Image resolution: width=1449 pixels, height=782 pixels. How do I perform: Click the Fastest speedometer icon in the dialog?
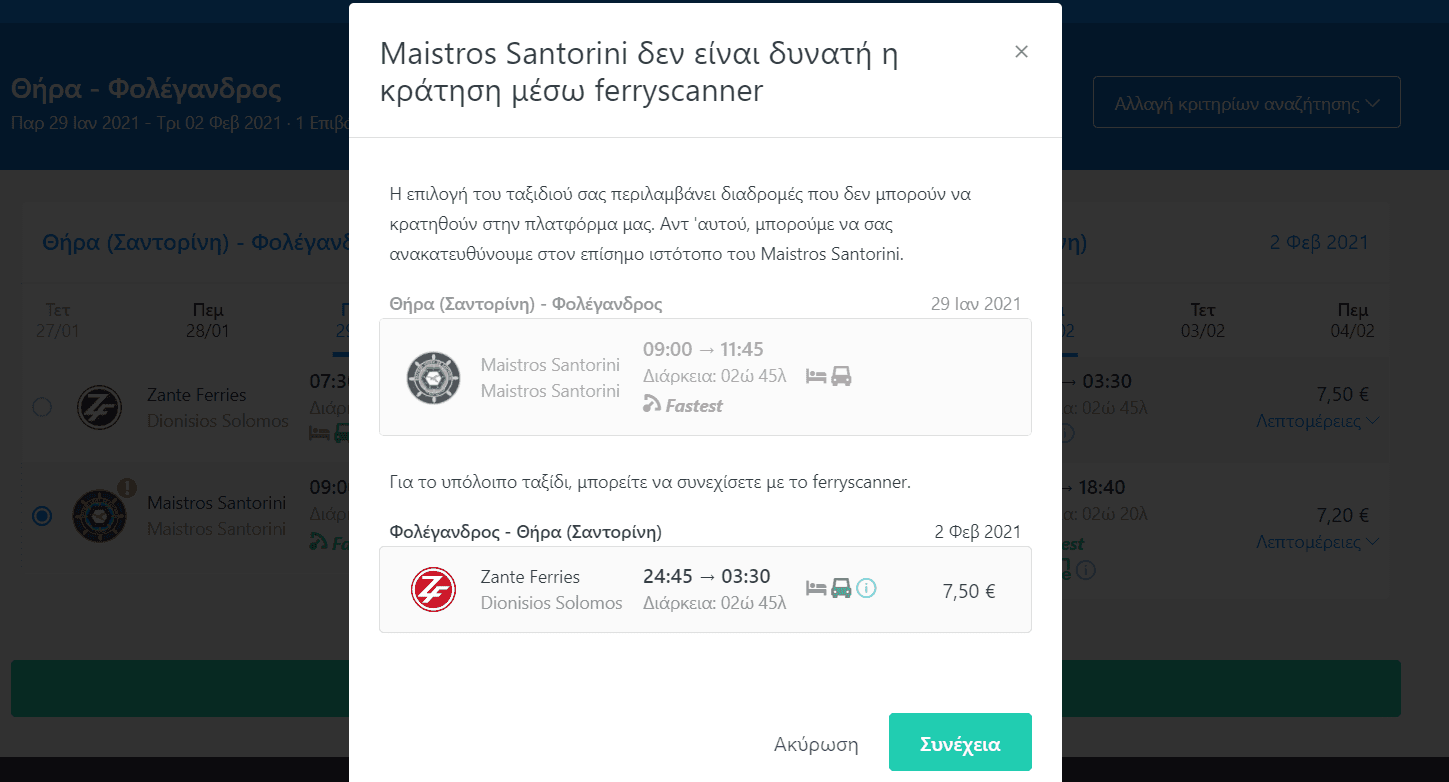652,404
